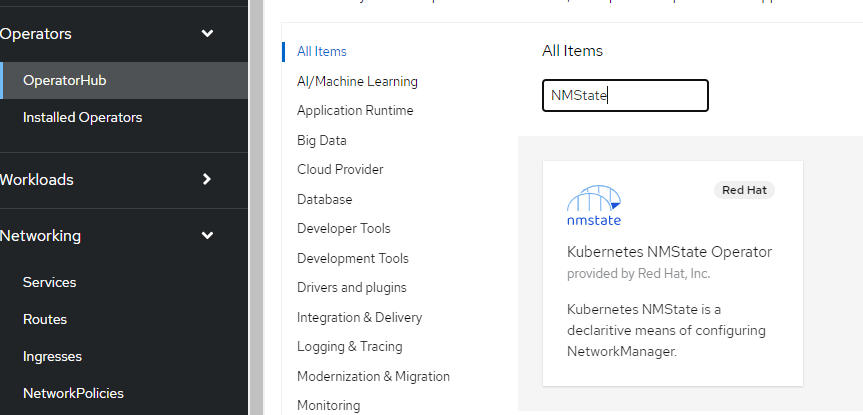
Task: Open Installed Operators page
Action: 83,117
